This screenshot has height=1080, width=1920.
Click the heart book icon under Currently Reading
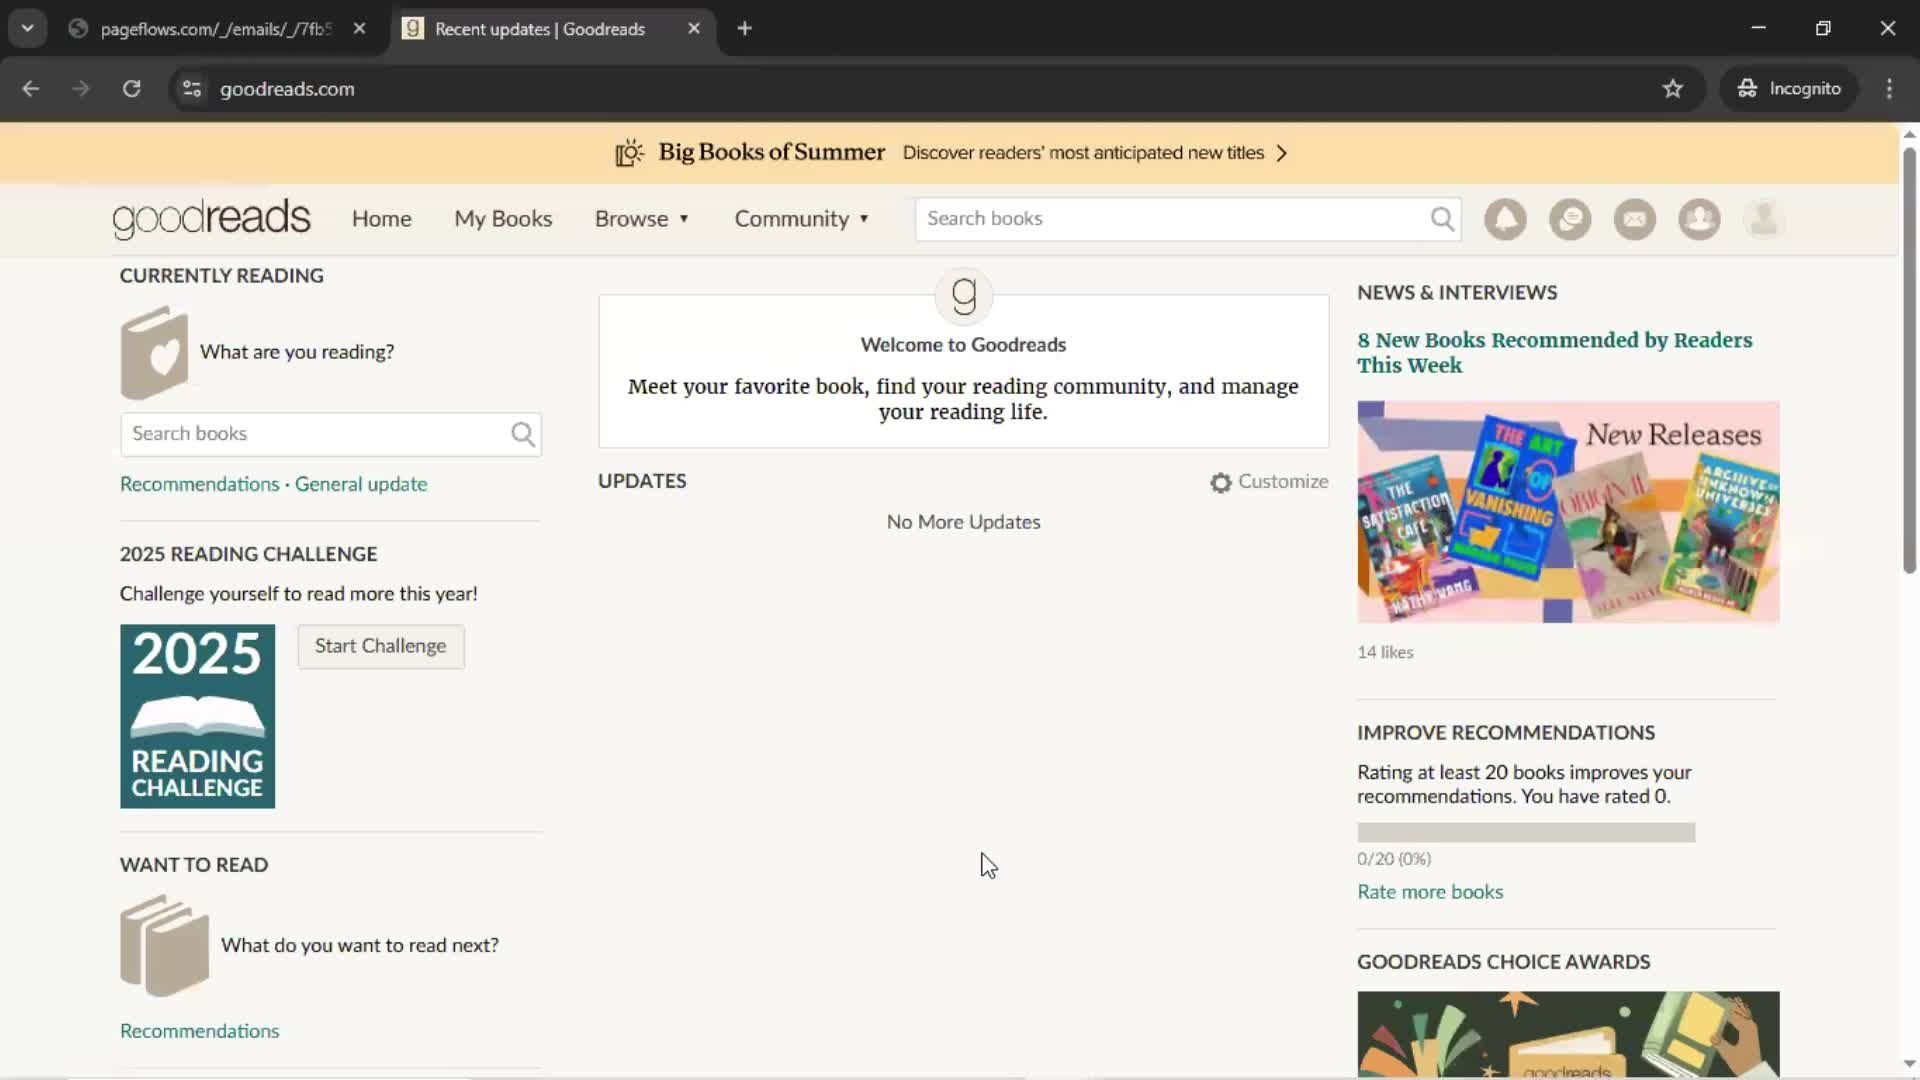(154, 353)
